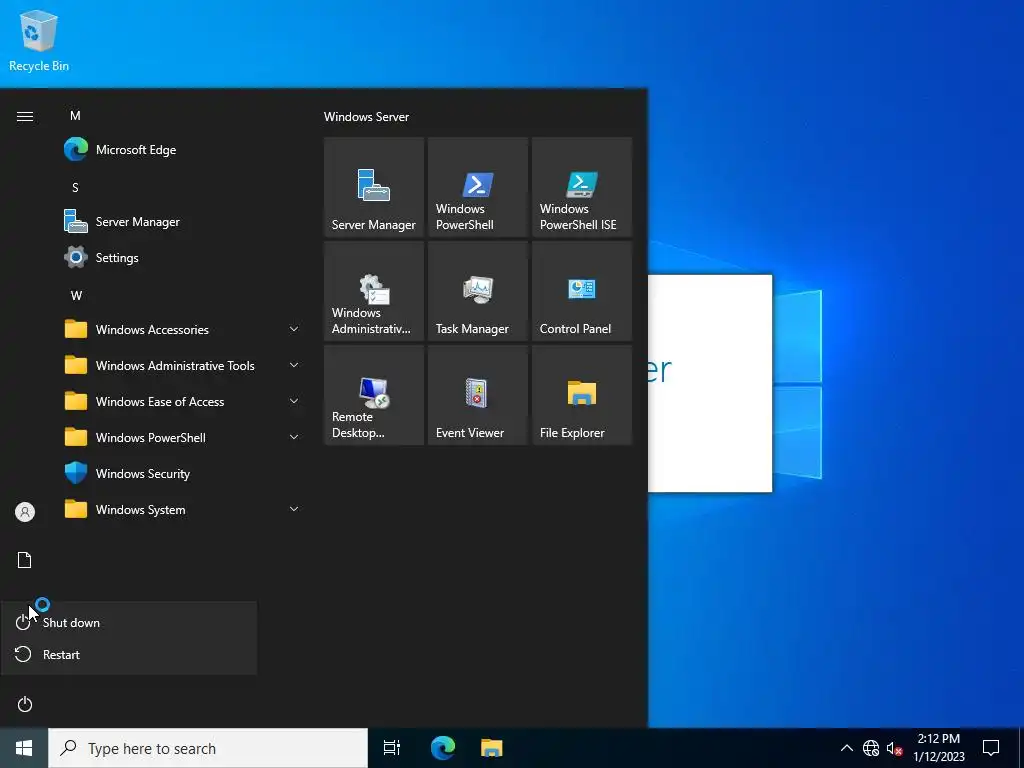Image resolution: width=1024 pixels, height=768 pixels.
Task: Launch the Windows PowerShell tile
Action: (x=477, y=187)
